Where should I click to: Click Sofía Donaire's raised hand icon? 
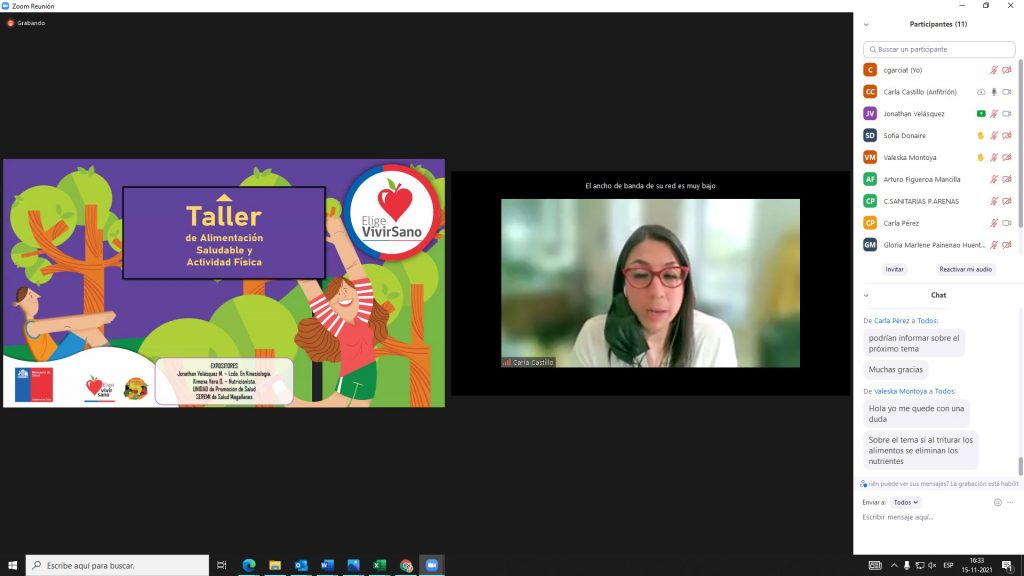click(x=980, y=136)
